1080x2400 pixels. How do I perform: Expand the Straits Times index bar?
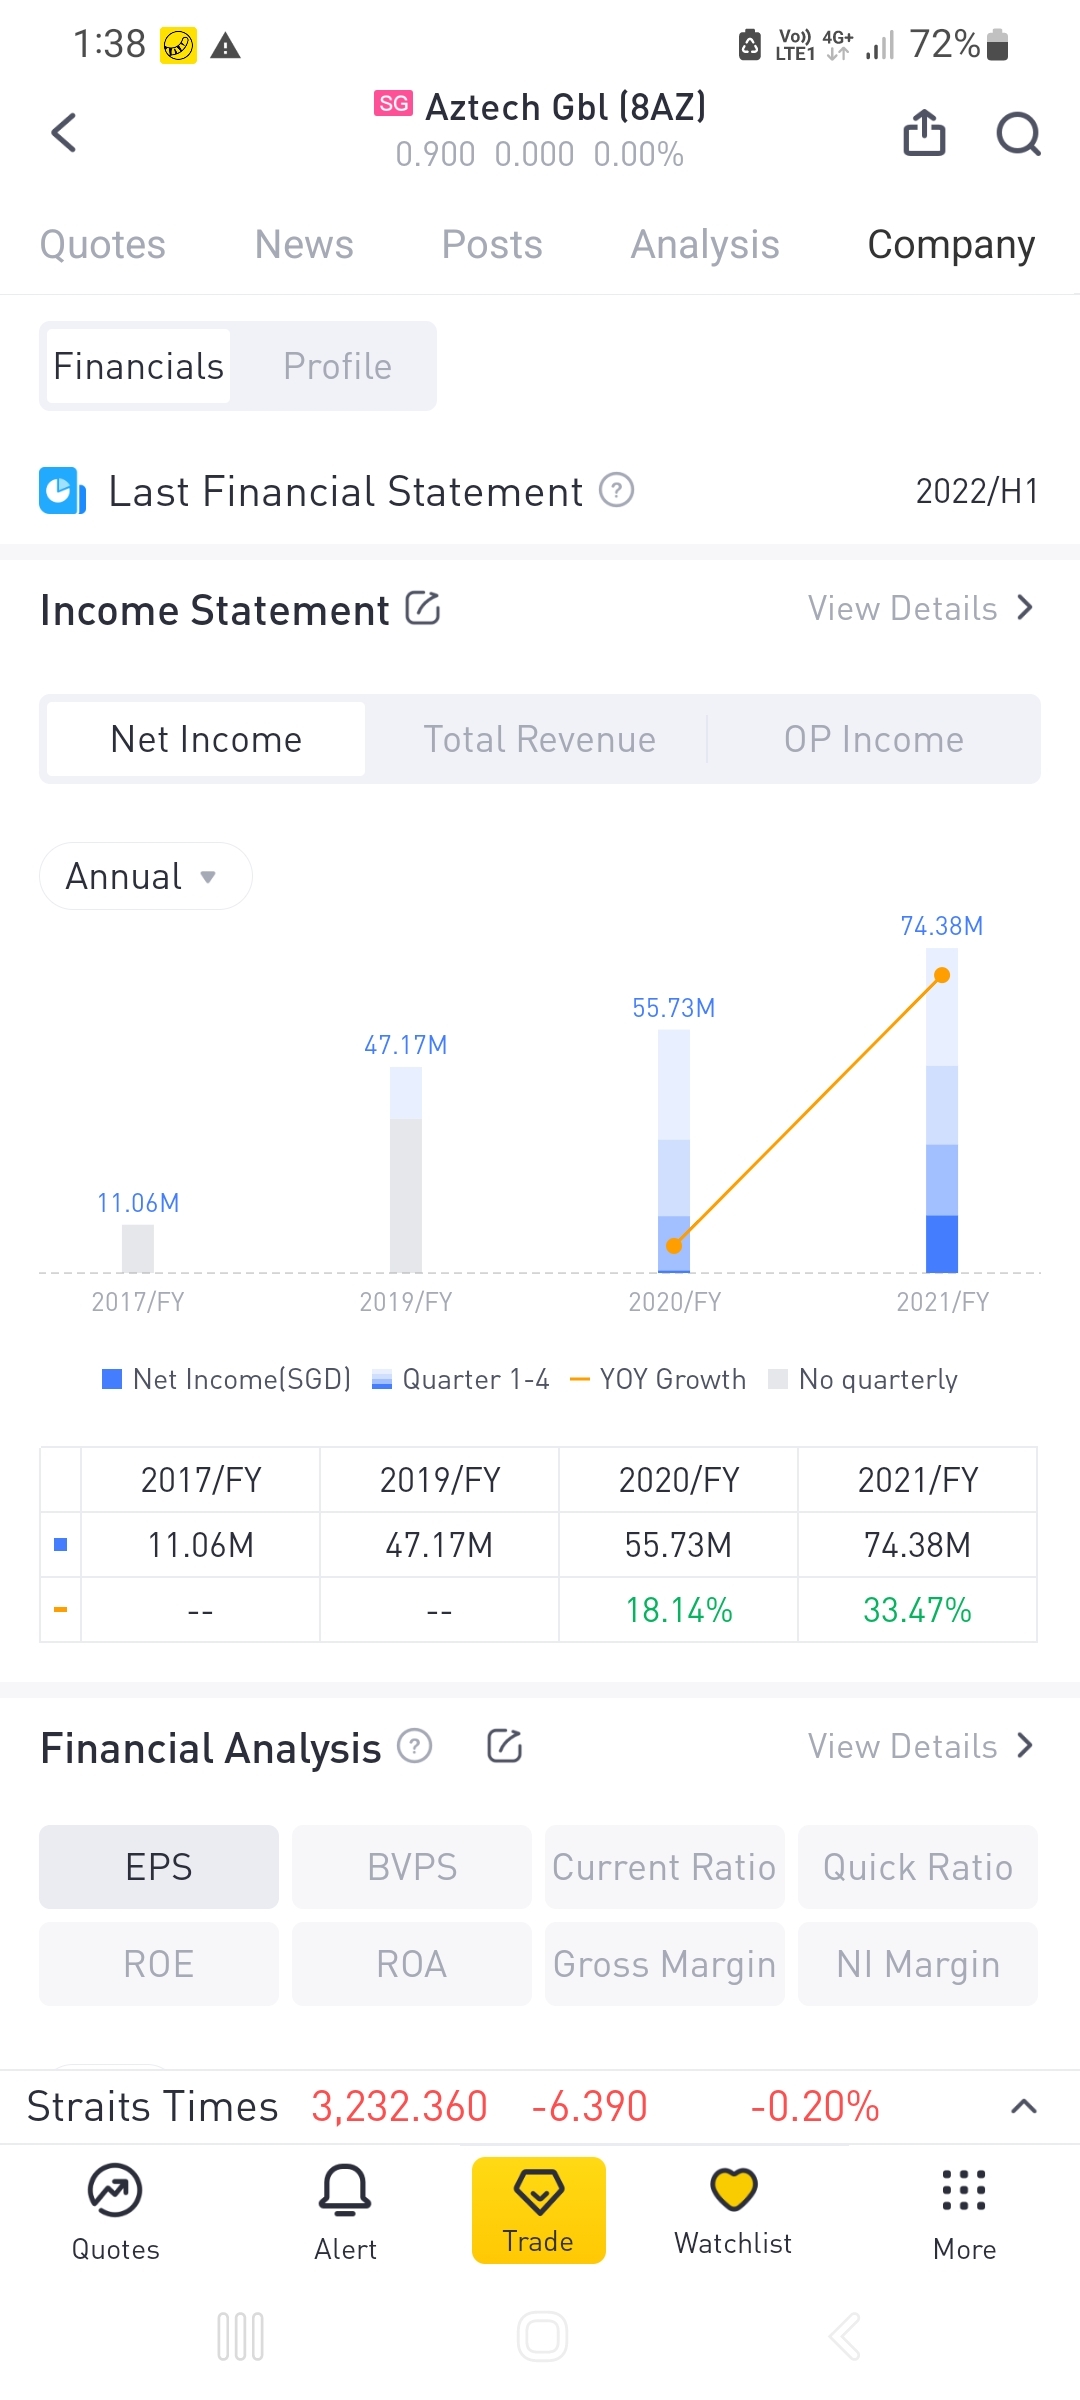(1023, 2106)
